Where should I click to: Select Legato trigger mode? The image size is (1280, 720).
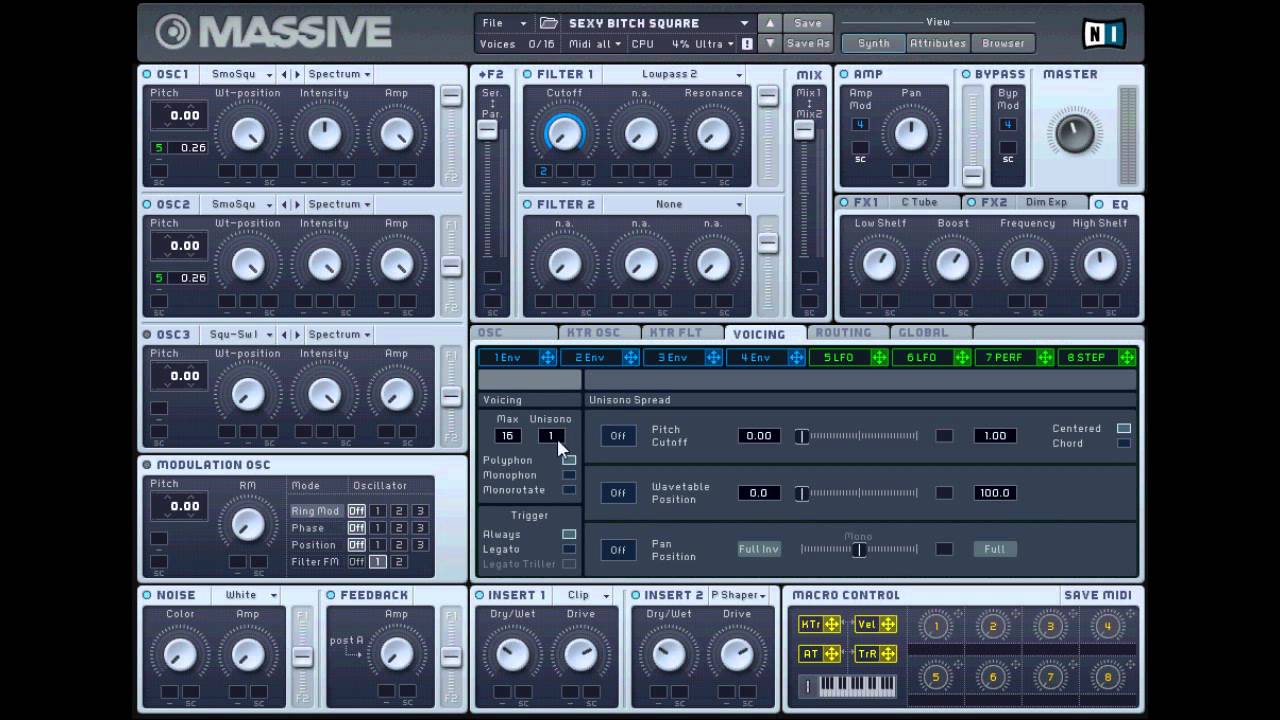(569, 549)
